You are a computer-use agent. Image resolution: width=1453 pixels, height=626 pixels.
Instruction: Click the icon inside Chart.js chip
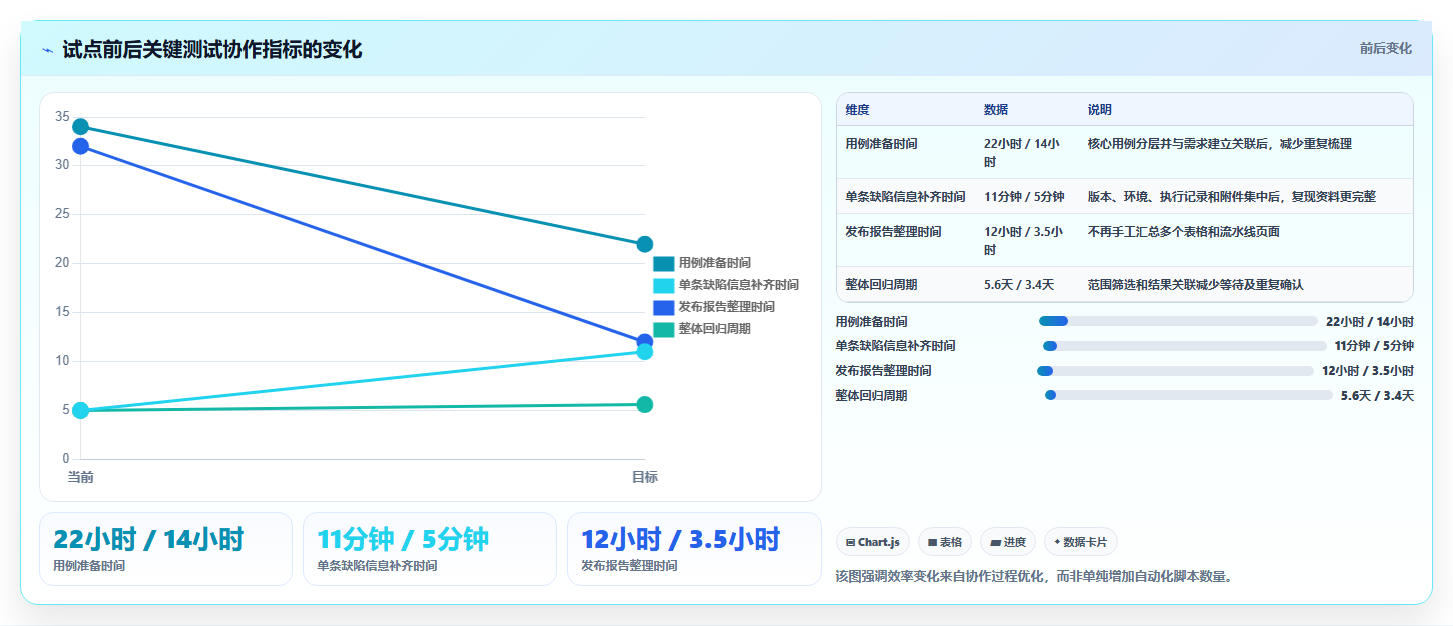[x=850, y=543]
